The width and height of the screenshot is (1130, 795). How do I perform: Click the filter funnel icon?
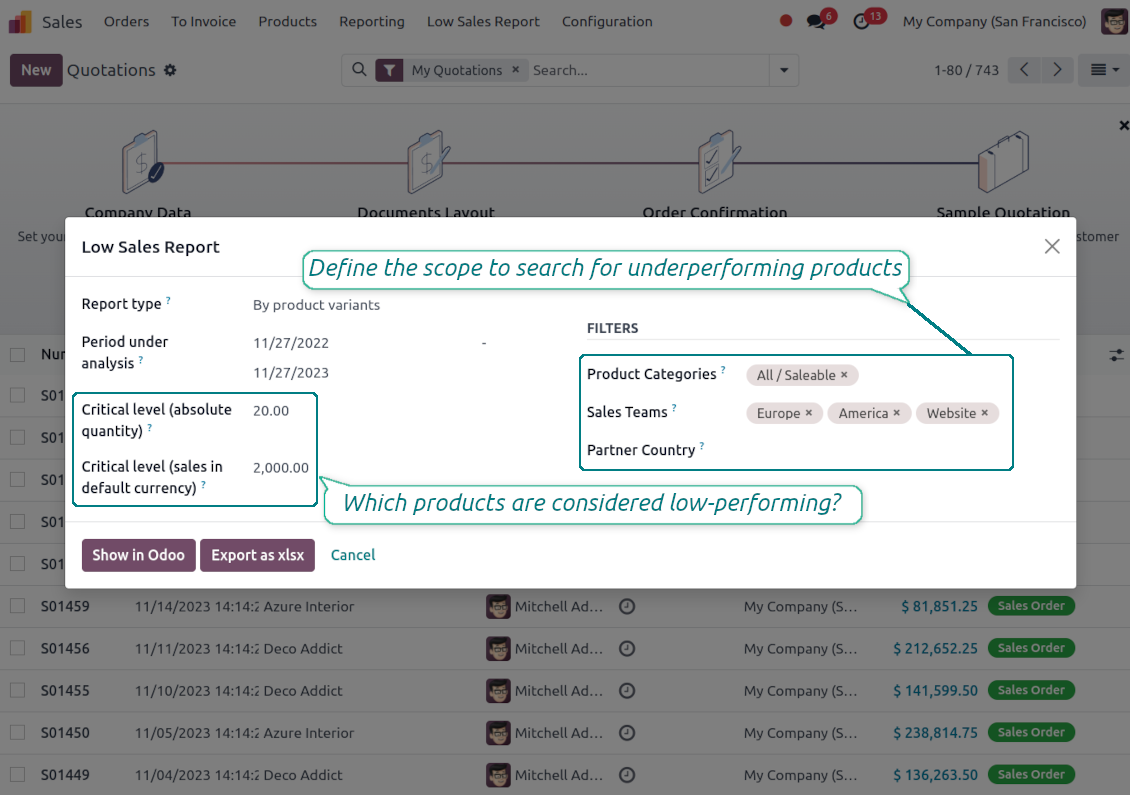pyautogui.click(x=389, y=70)
